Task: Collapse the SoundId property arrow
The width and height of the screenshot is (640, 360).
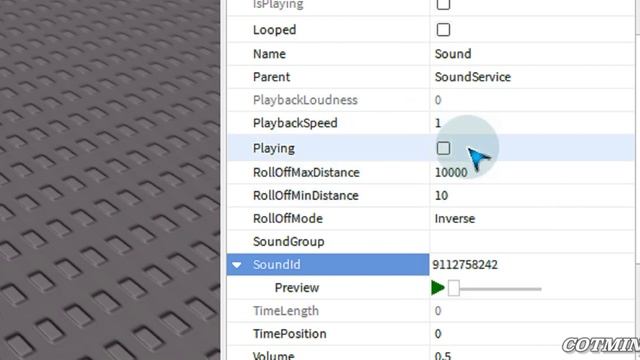Action: tap(237, 265)
